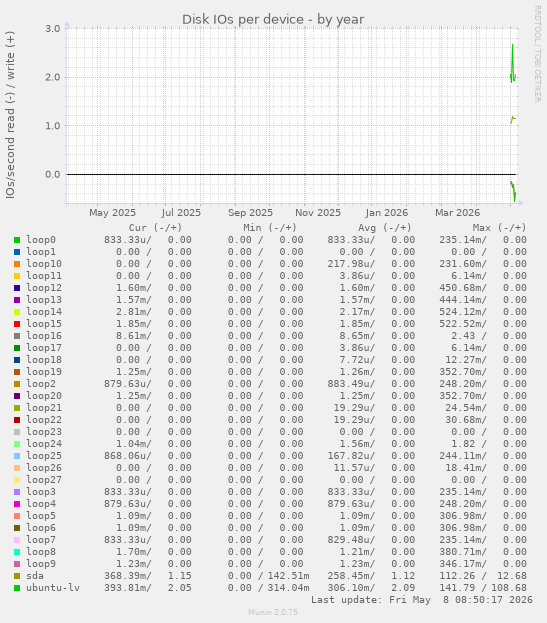
Task: Click loop24 max value '1.82'
Action: point(463,444)
